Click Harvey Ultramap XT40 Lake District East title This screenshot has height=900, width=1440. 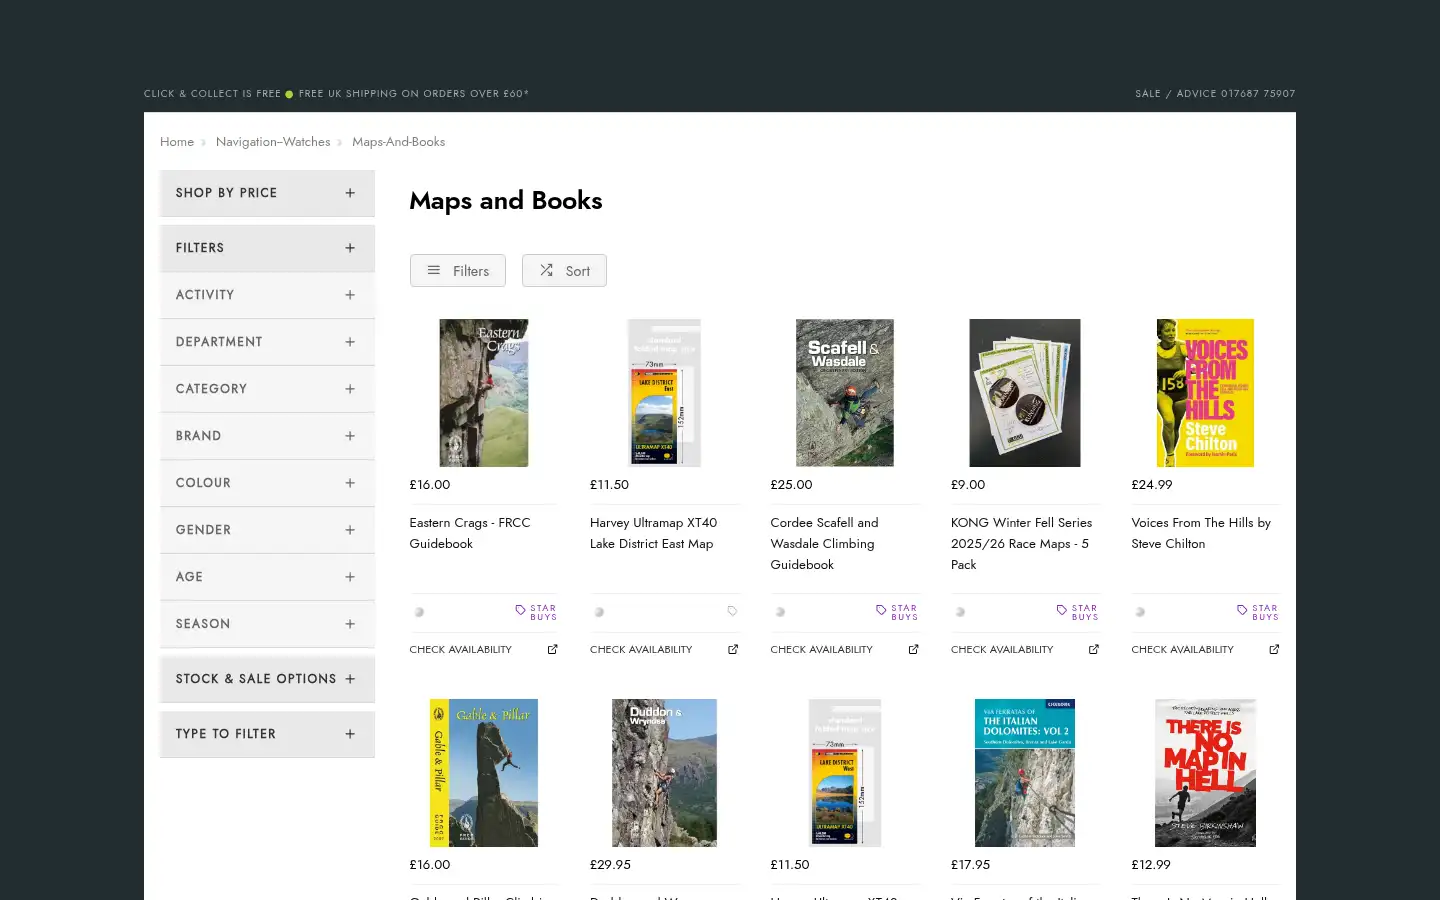pos(653,533)
